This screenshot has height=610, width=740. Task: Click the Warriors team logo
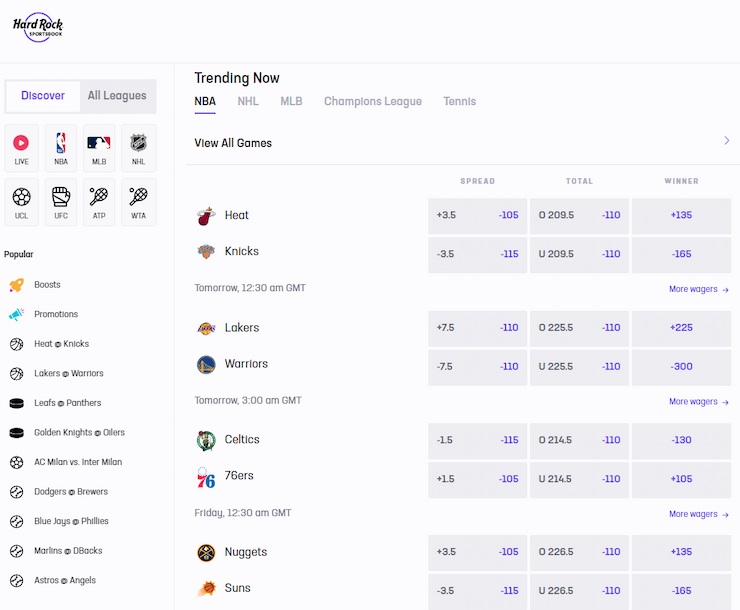coord(206,365)
